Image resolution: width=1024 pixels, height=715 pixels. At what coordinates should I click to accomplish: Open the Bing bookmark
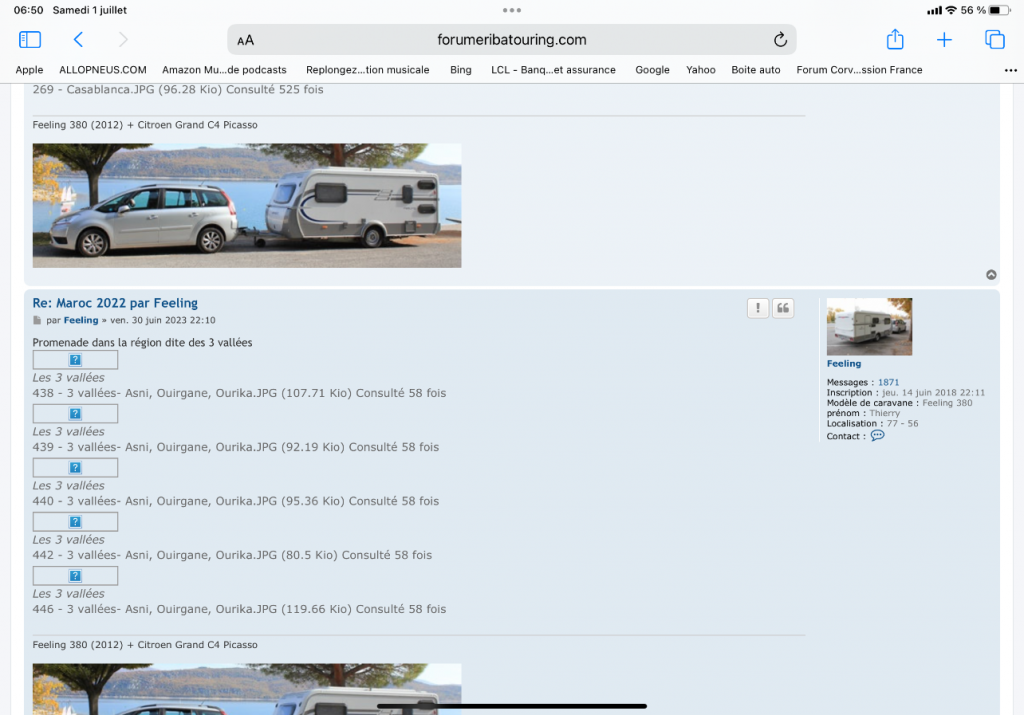[460, 70]
